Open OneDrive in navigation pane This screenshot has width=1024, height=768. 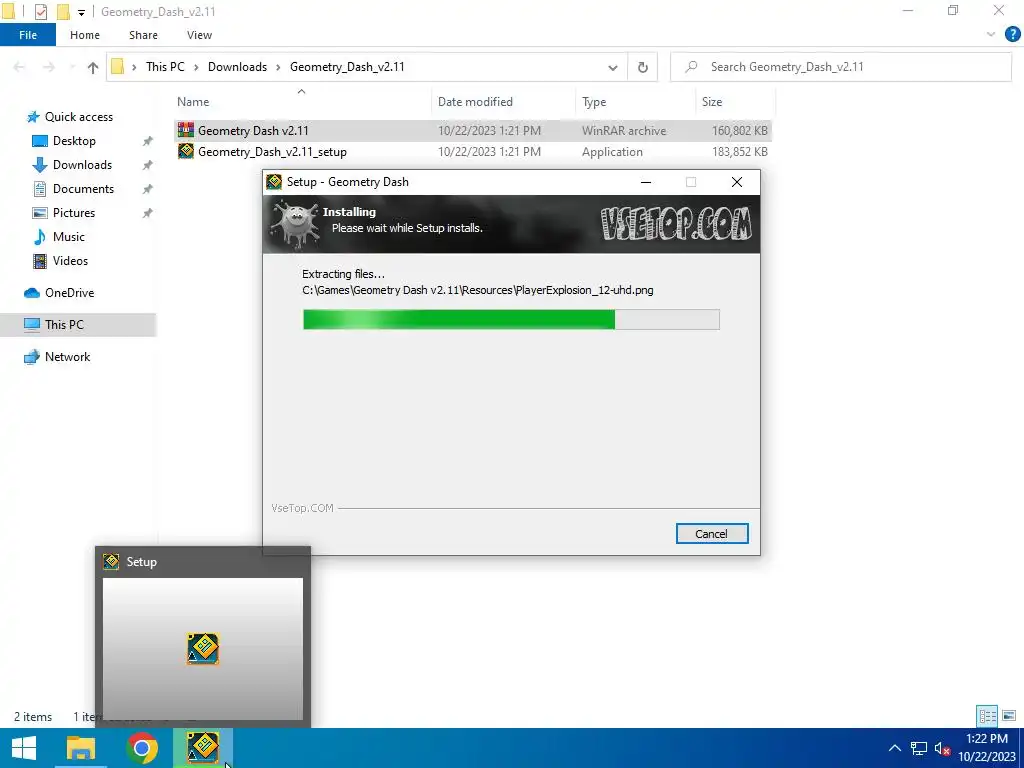tap(69, 293)
